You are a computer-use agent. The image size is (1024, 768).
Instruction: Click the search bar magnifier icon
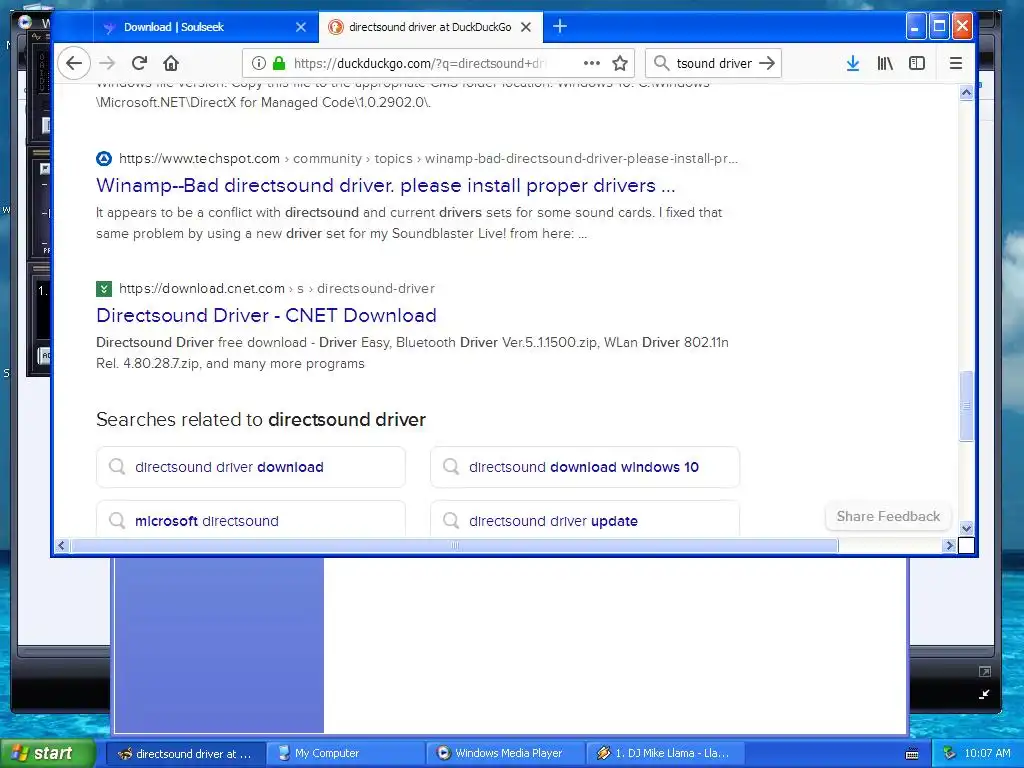click(661, 63)
